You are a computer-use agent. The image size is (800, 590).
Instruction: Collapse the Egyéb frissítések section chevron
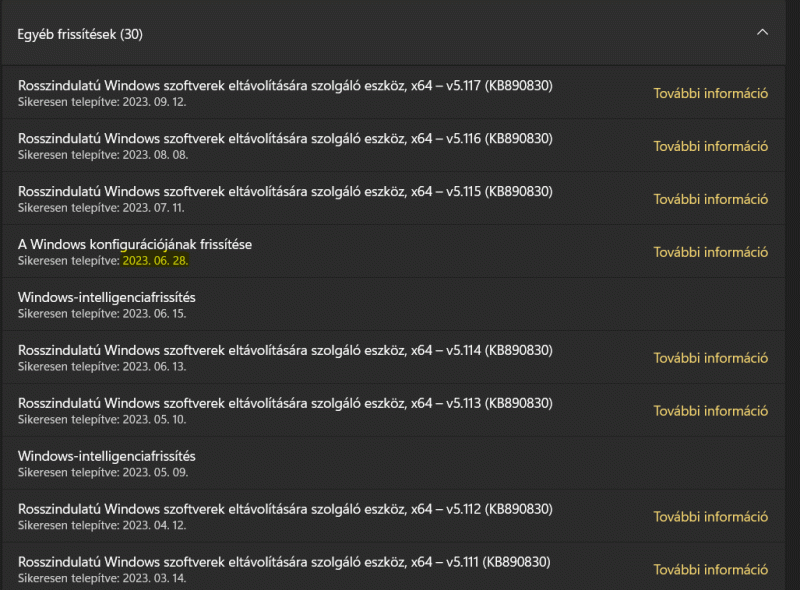(x=762, y=32)
